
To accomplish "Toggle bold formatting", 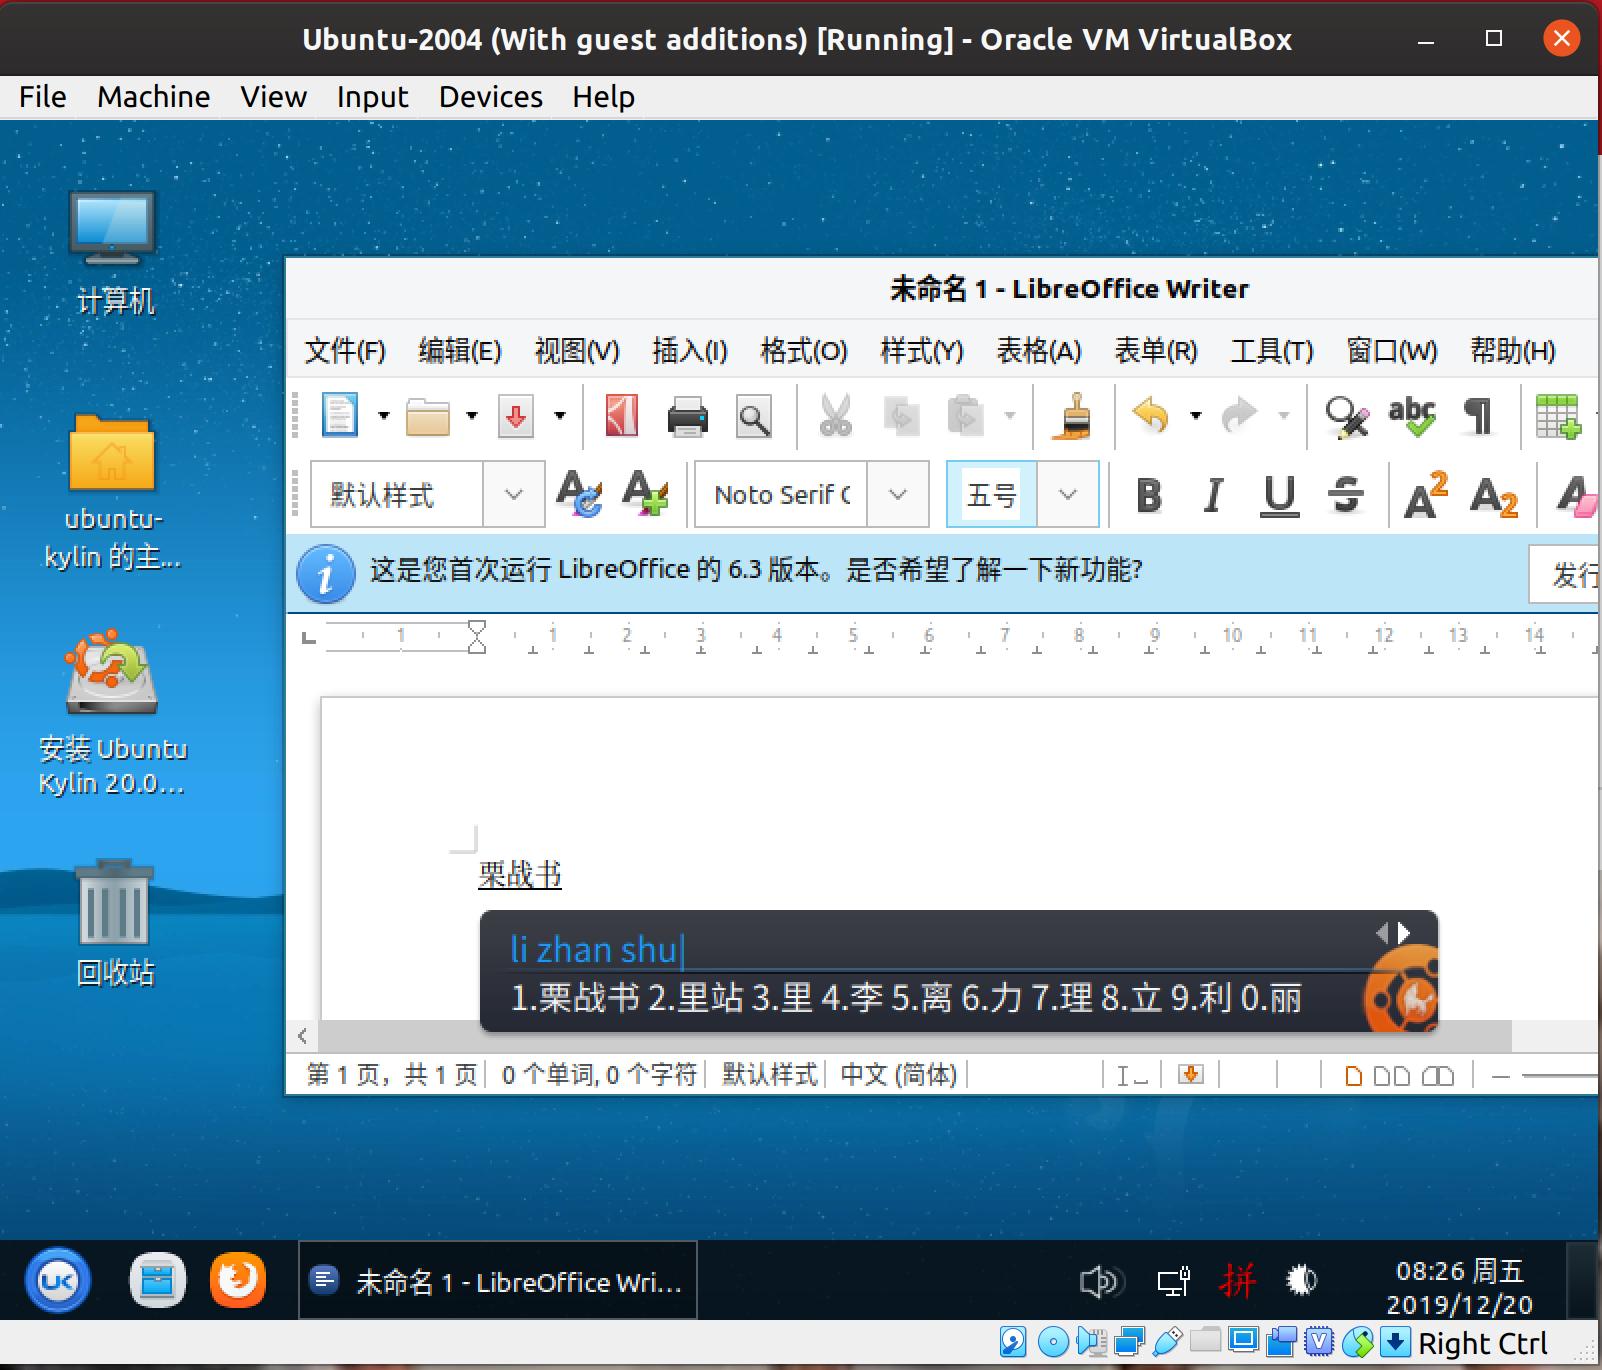I will pos(1149,495).
